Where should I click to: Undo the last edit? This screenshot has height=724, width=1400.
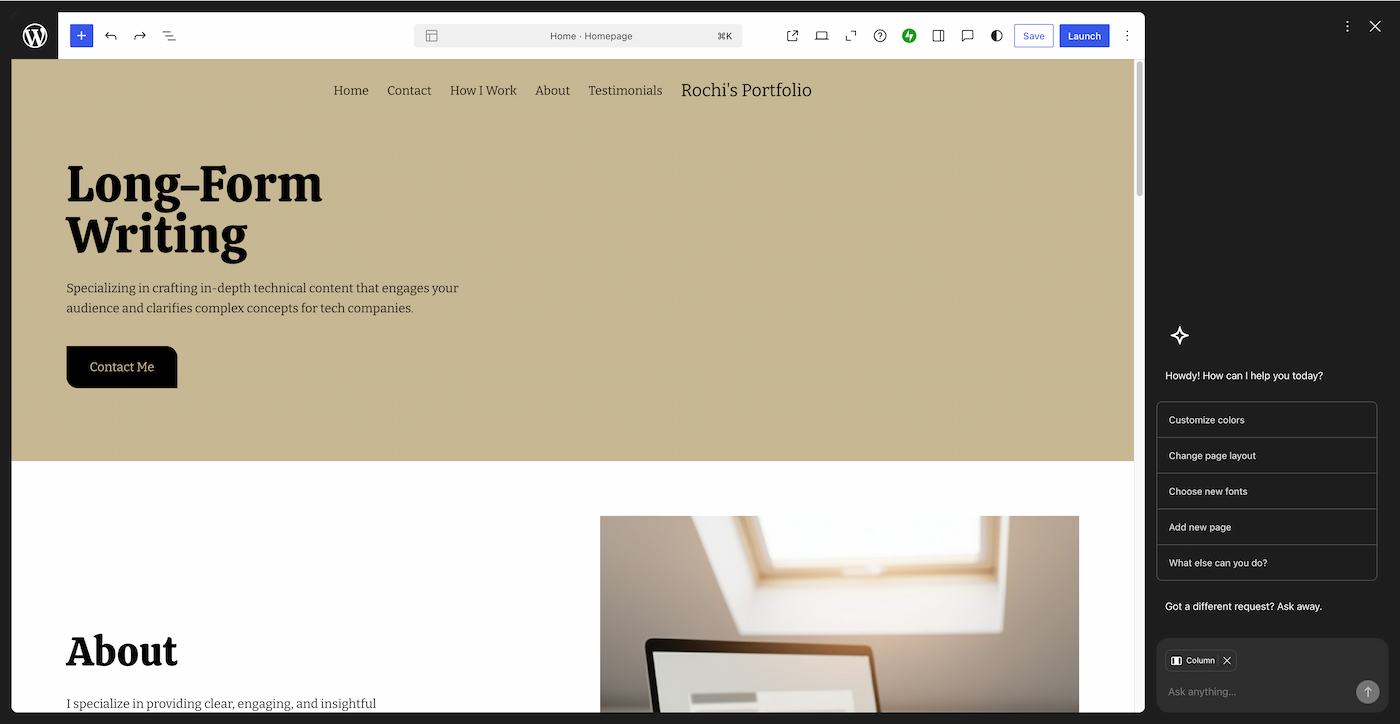(x=111, y=36)
